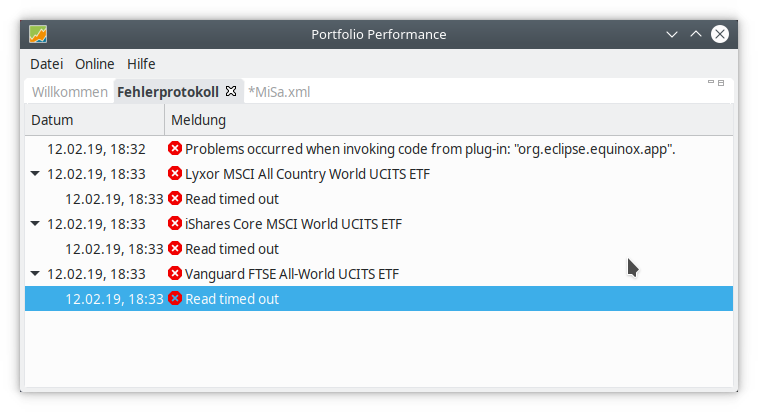Open the Online menu
This screenshot has width=758, height=412.
95,64
